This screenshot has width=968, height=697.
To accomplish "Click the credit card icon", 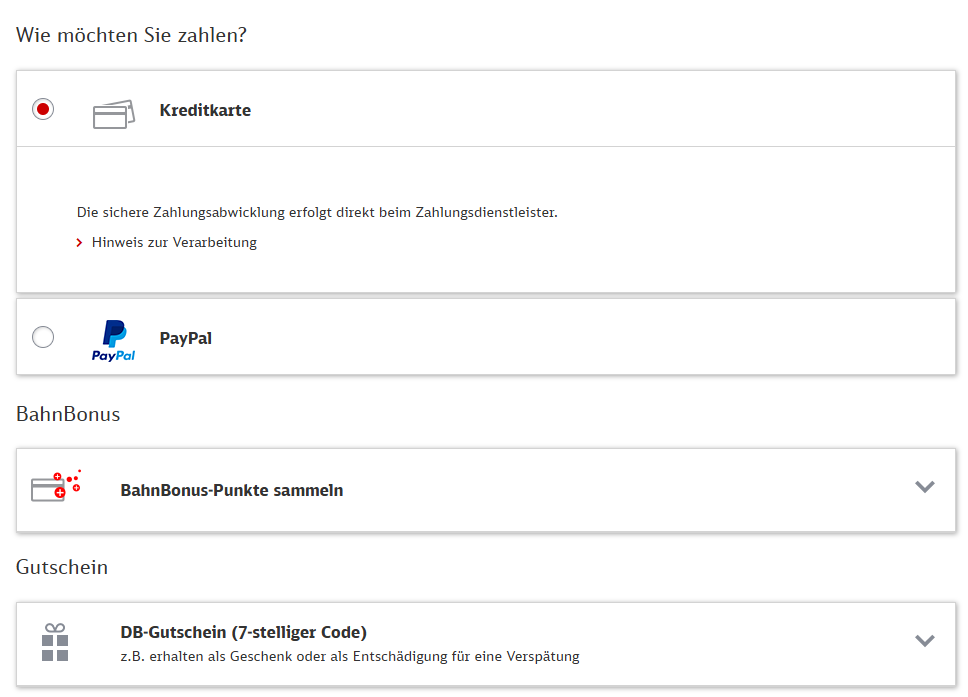I will coord(113,114).
